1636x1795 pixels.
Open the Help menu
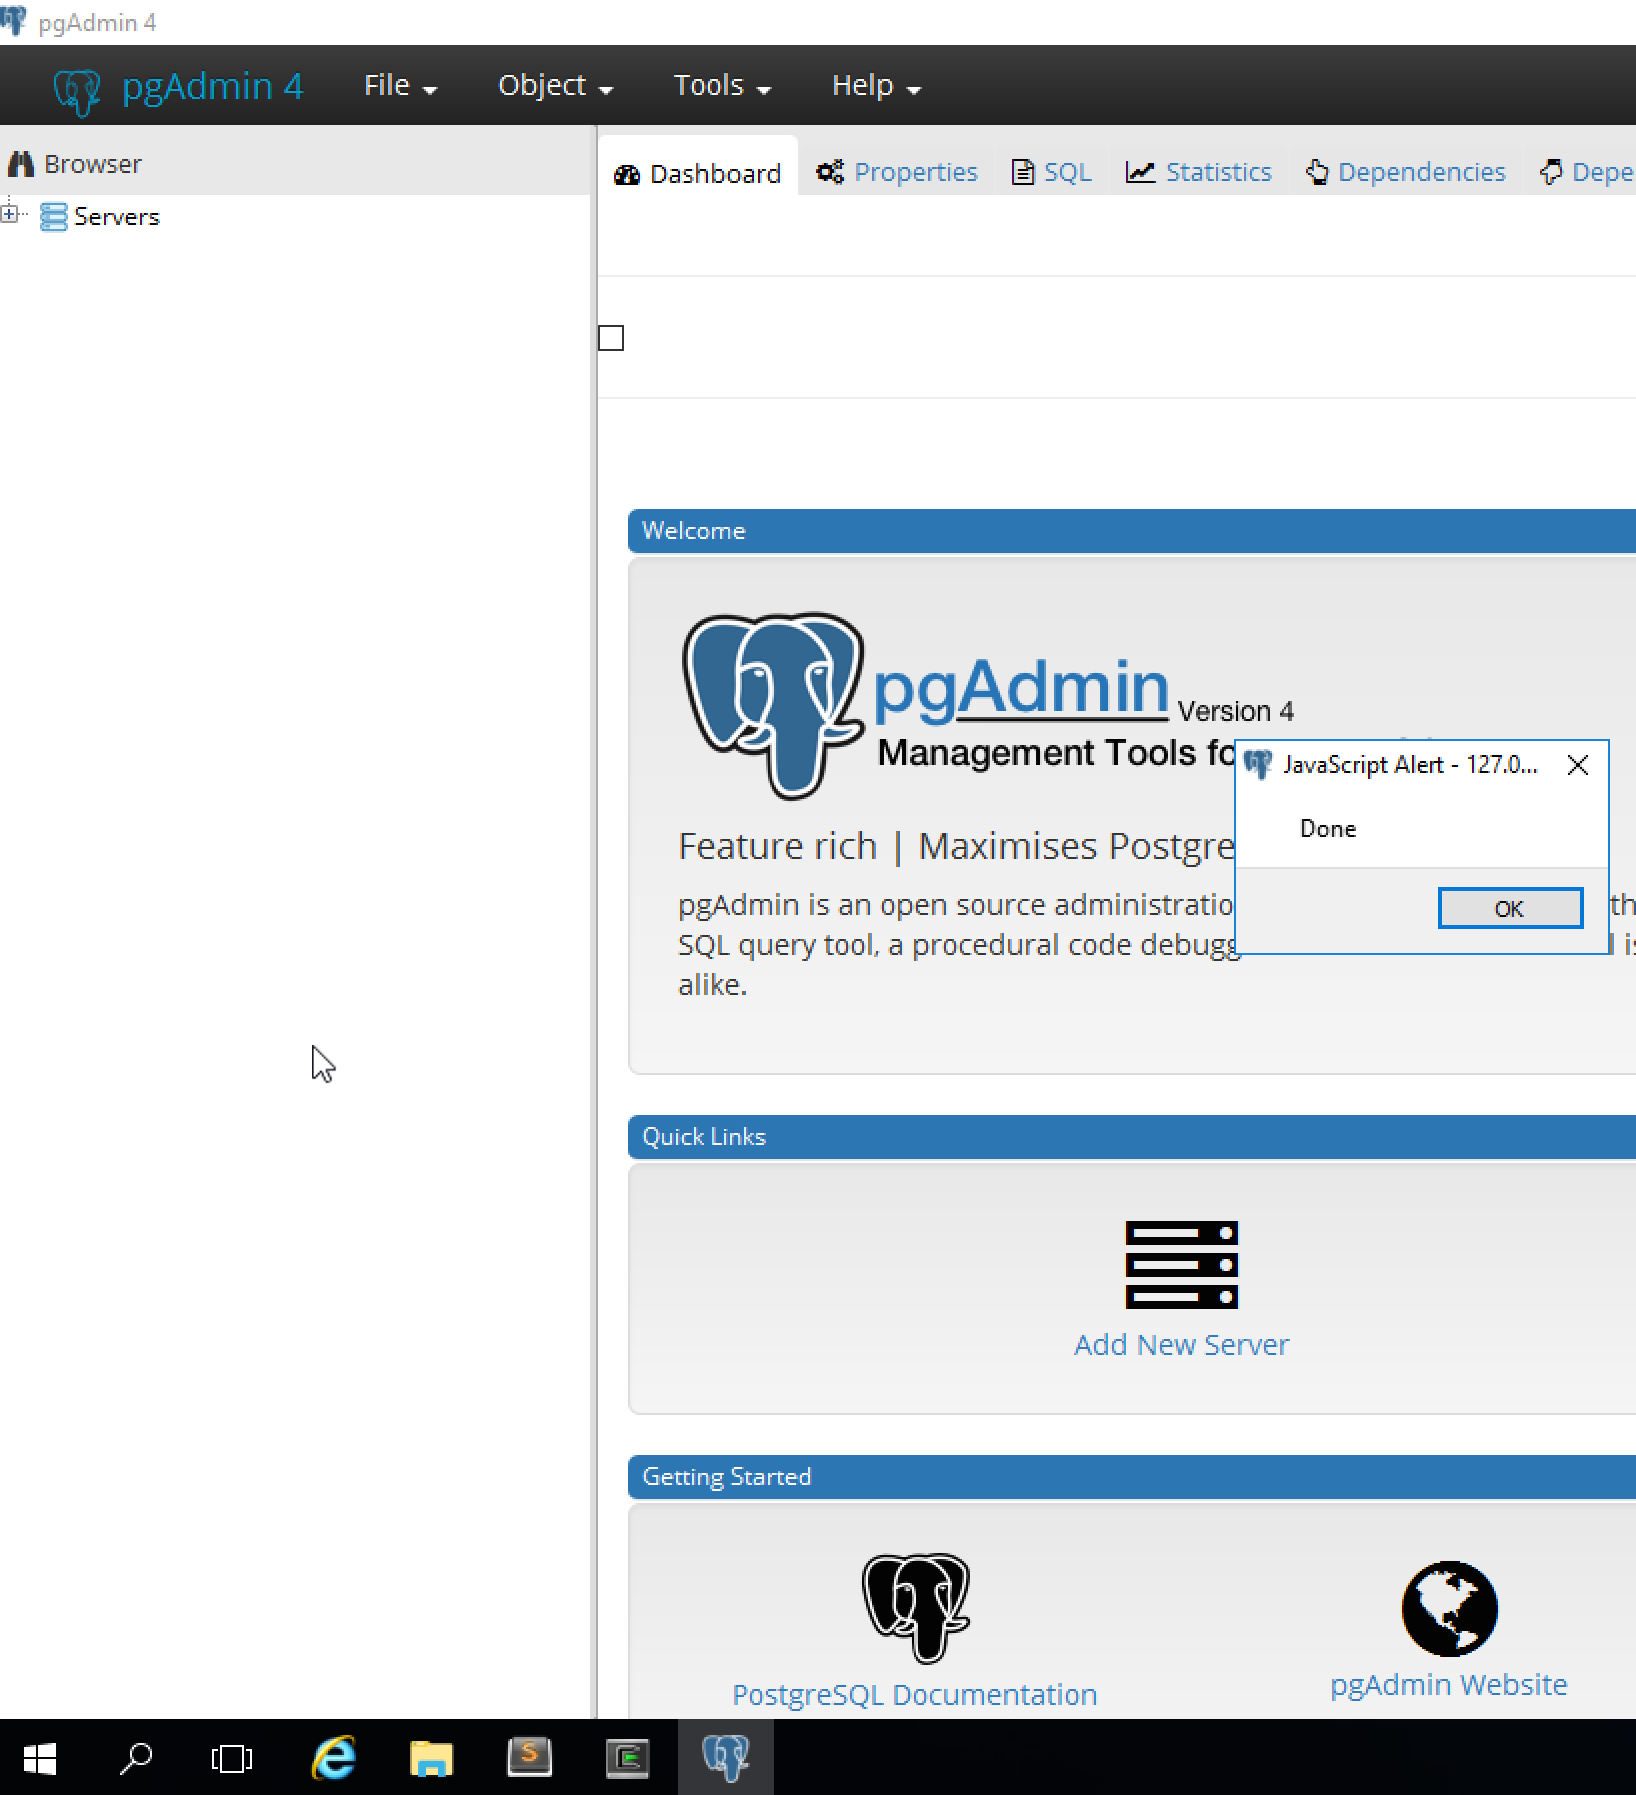[x=876, y=86]
